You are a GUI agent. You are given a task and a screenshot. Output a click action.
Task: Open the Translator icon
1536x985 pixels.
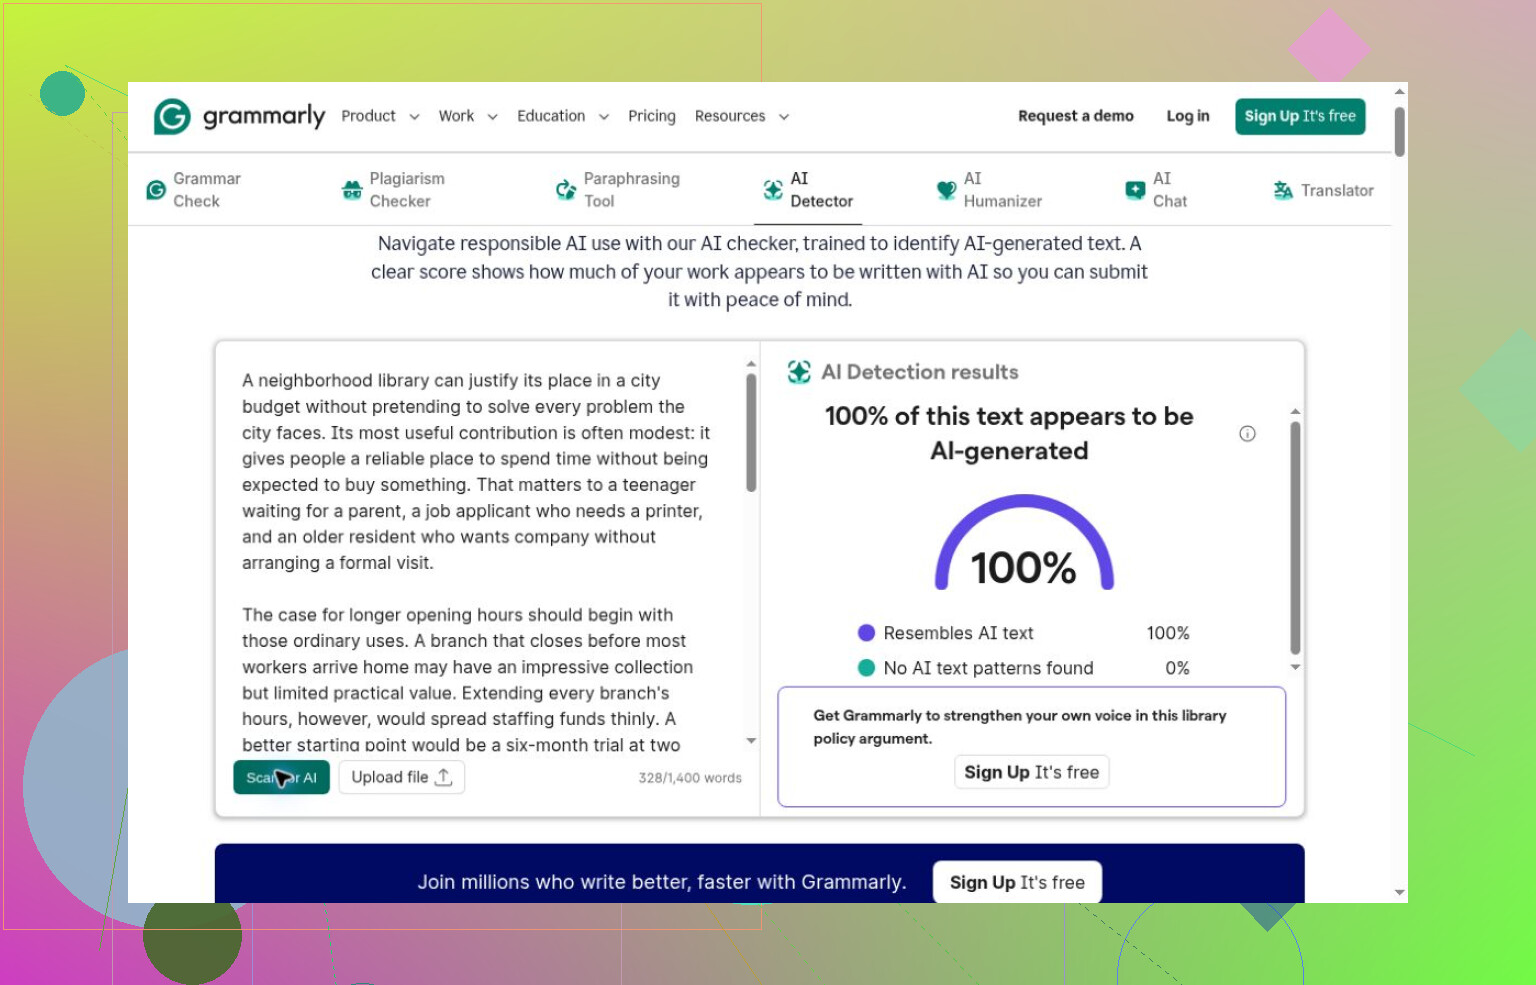click(x=1283, y=190)
